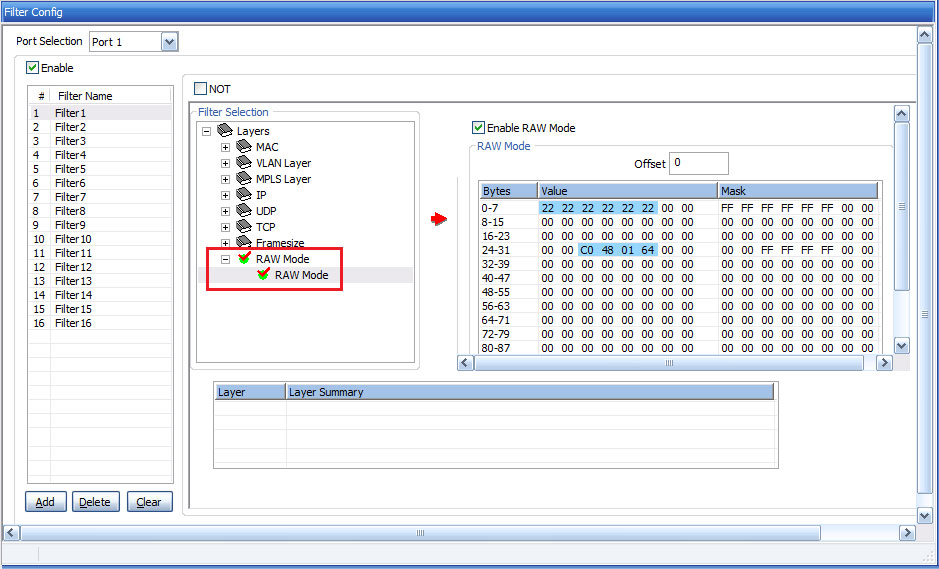Check the NOT checkbox
The width and height of the screenshot is (939, 569).
click(x=200, y=89)
